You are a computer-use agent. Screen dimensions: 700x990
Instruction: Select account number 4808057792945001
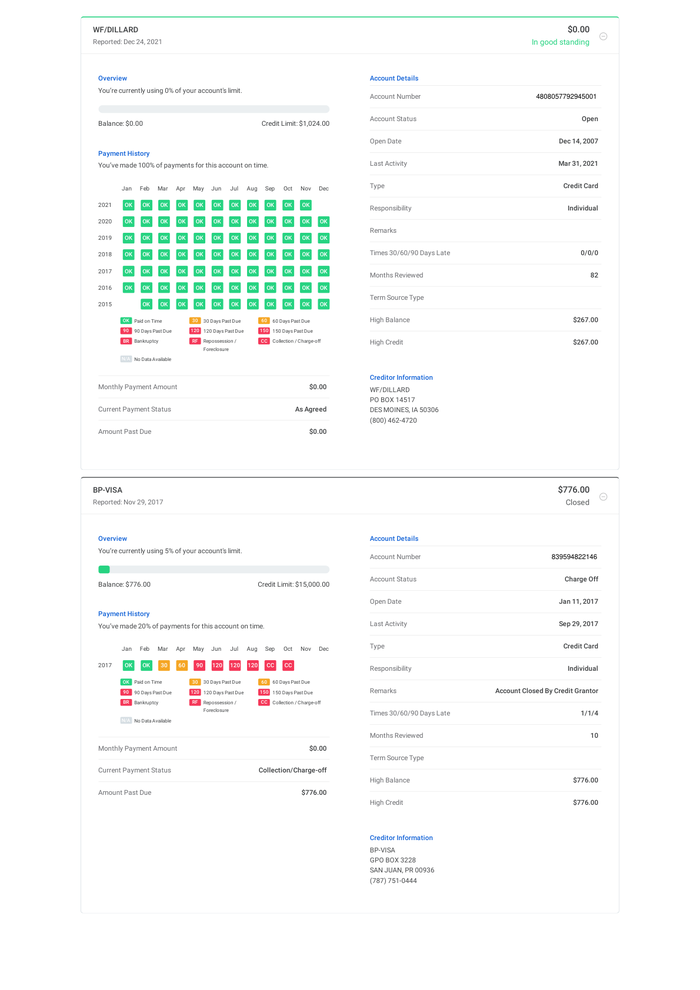coord(566,97)
